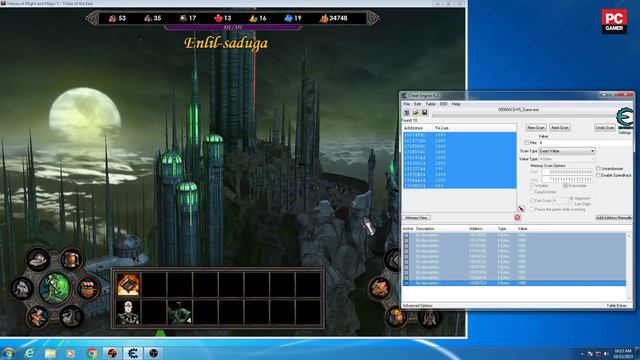Switch to Cheat Engine taskbar button
640x360 pixels.
coord(133,353)
